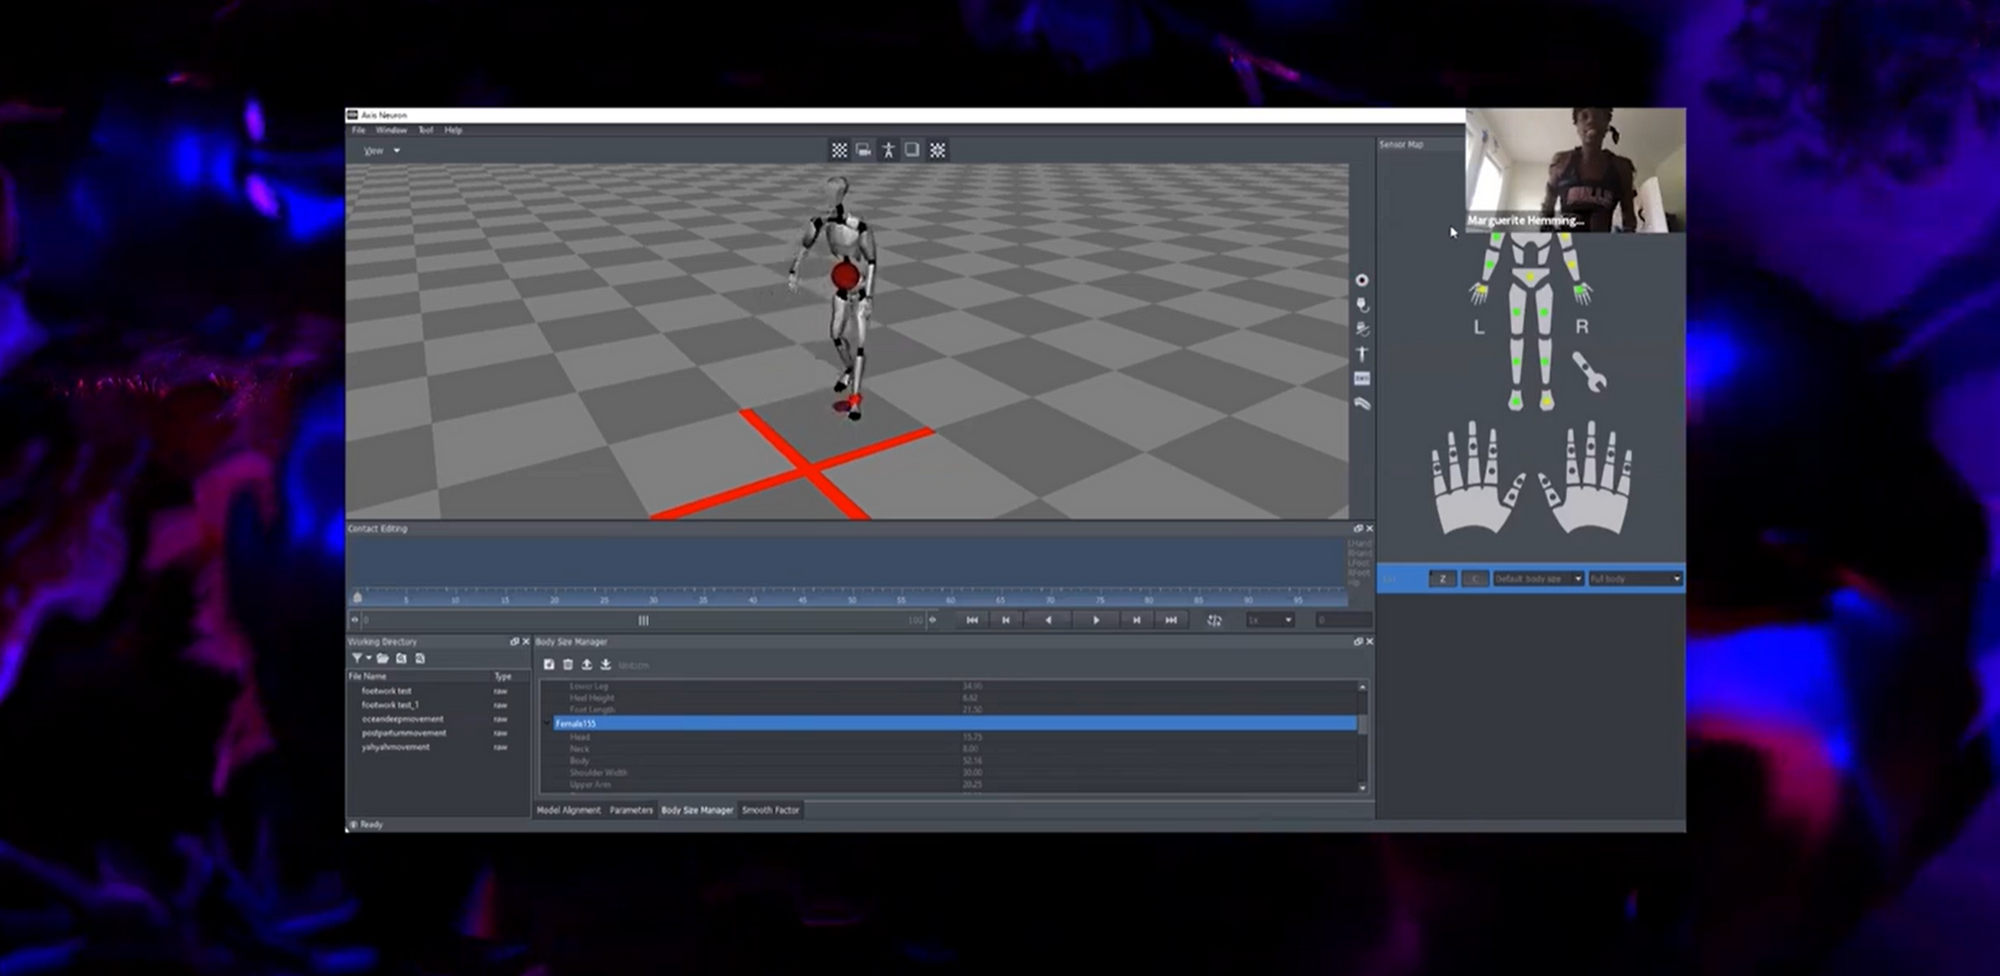Viewport: 2000px width, 976px height.
Task: Open the Full body dropdown
Action: 1635,579
